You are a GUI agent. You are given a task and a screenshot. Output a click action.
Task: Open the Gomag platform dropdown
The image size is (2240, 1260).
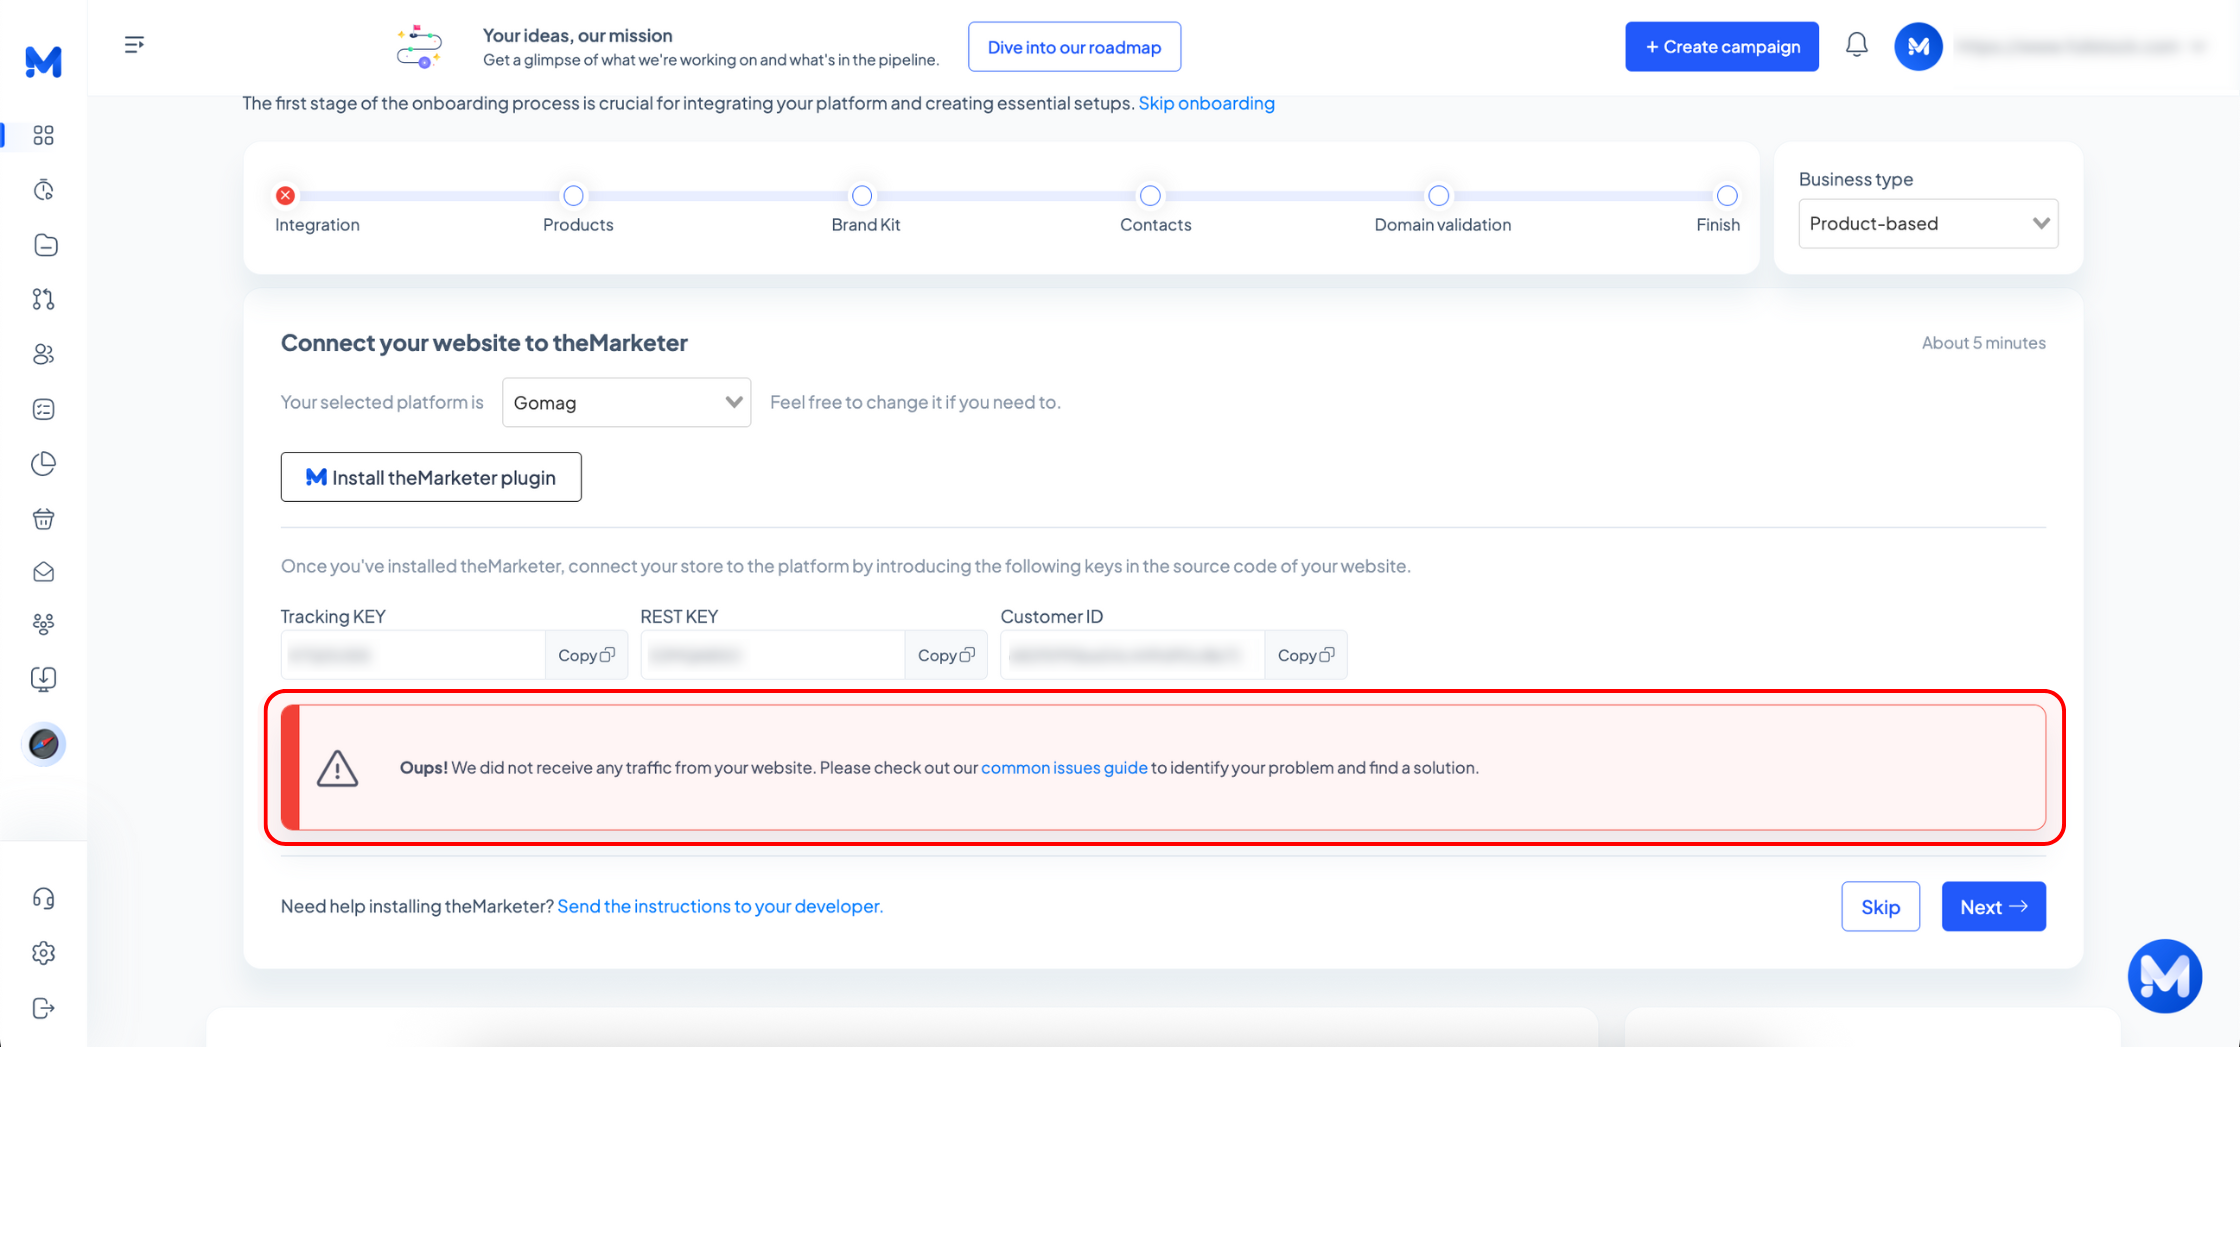click(626, 402)
